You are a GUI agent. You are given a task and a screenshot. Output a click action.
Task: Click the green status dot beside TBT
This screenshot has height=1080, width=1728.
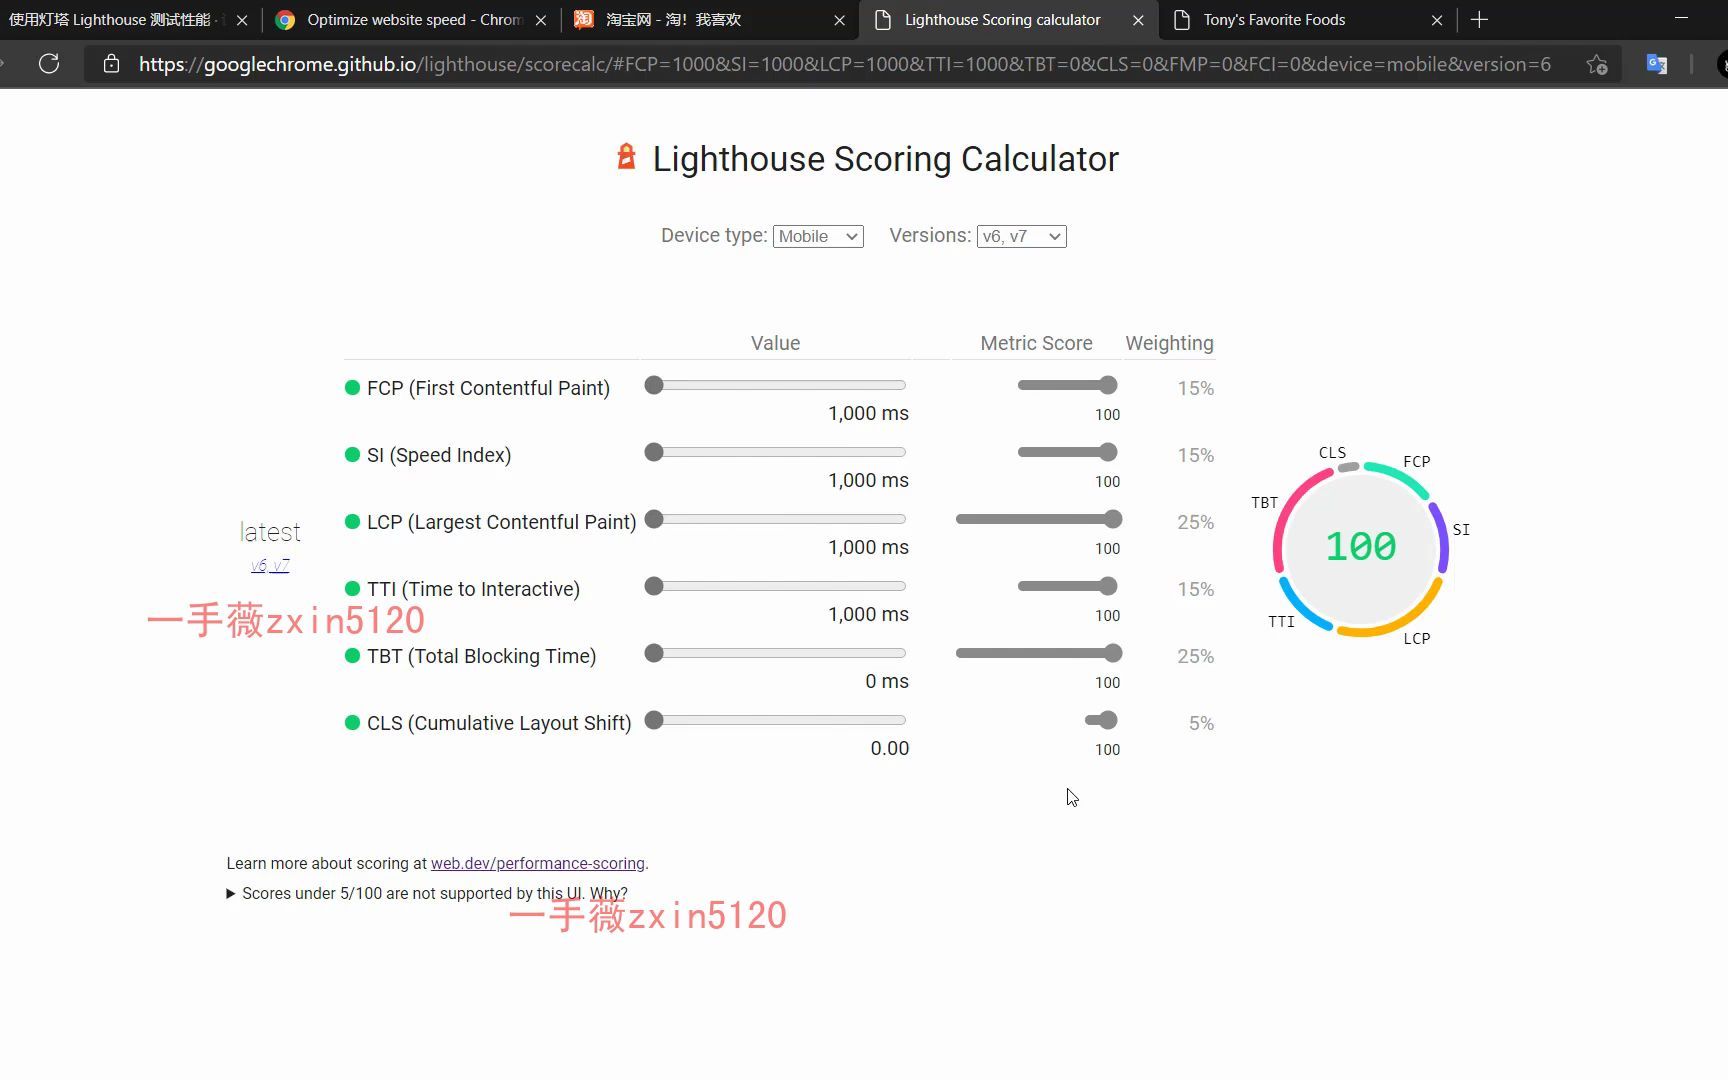coord(352,655)
